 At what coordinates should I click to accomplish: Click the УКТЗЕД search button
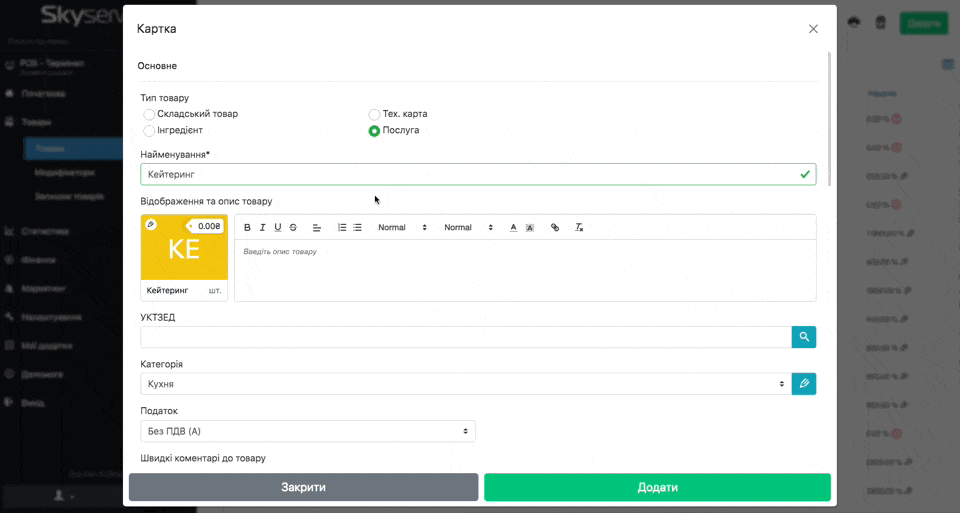(x=803, y=337)
